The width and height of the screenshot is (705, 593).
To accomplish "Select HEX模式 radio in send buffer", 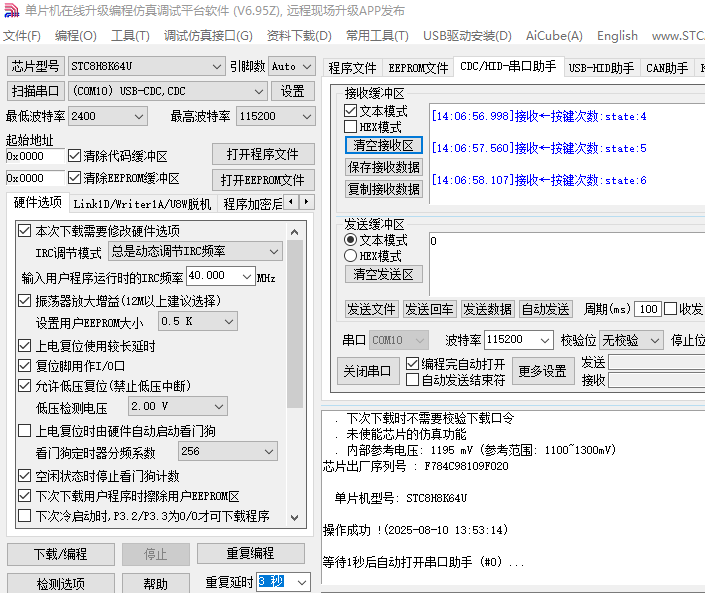I will (350, 256).
